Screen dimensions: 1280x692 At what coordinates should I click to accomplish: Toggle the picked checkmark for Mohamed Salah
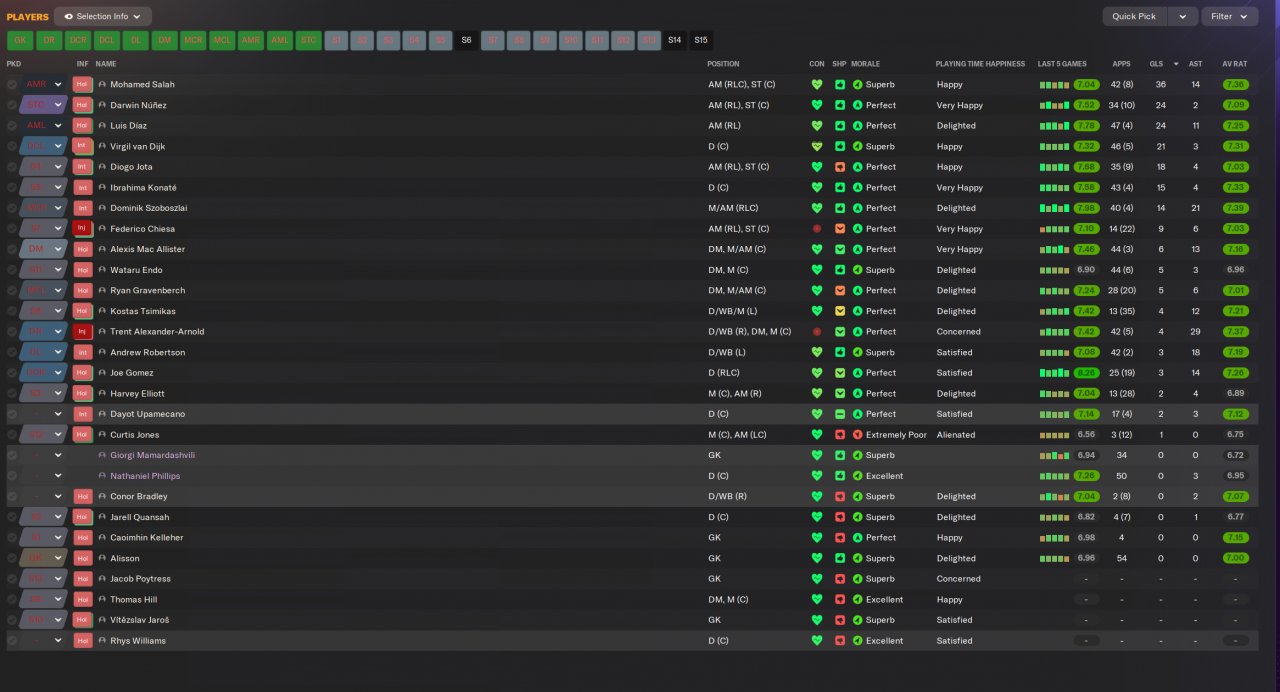12,85
